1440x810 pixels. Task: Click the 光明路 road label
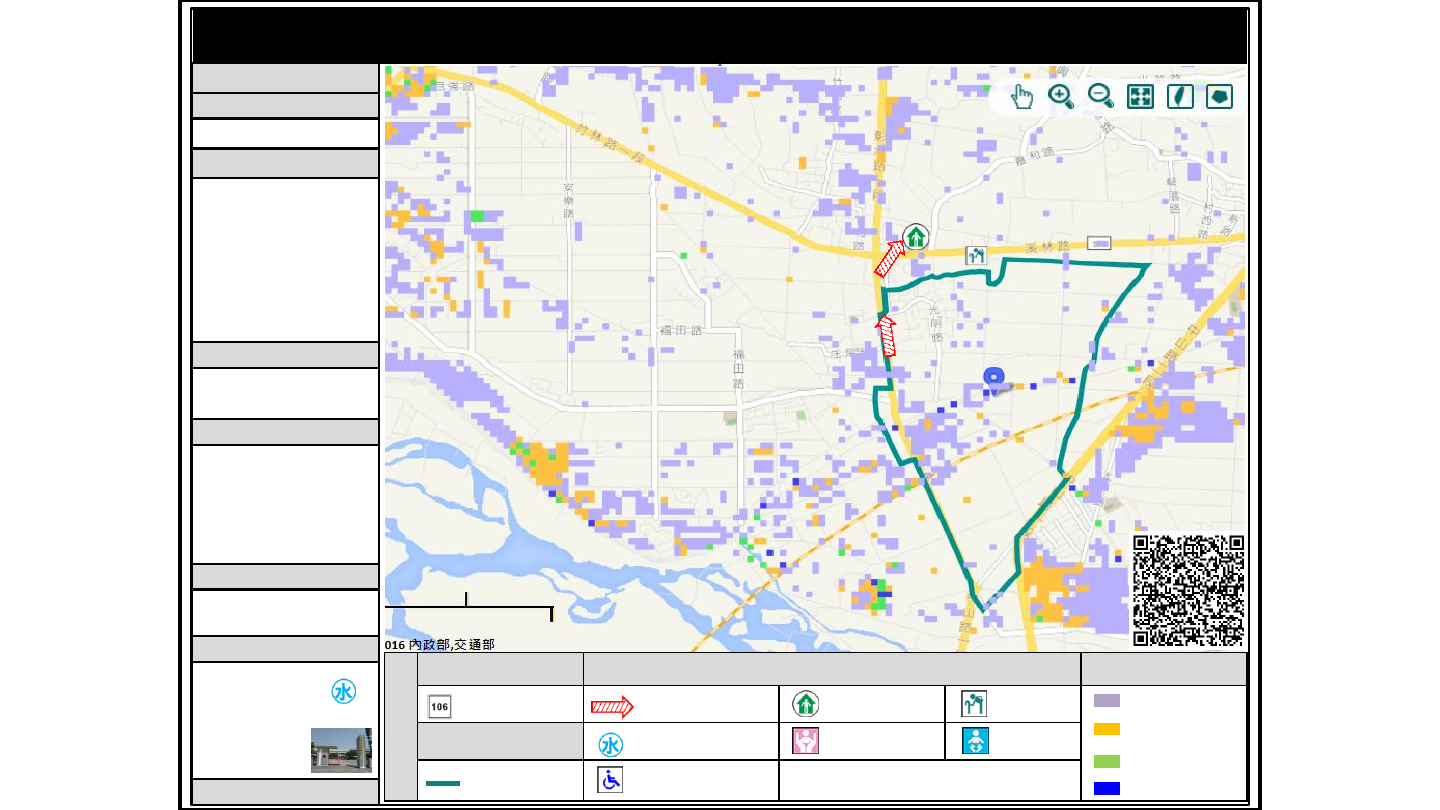click(937, 322)
